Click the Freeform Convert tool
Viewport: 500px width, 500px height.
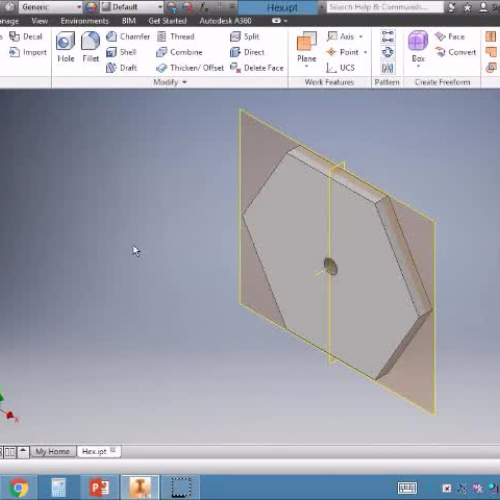[x=455, y=52]
